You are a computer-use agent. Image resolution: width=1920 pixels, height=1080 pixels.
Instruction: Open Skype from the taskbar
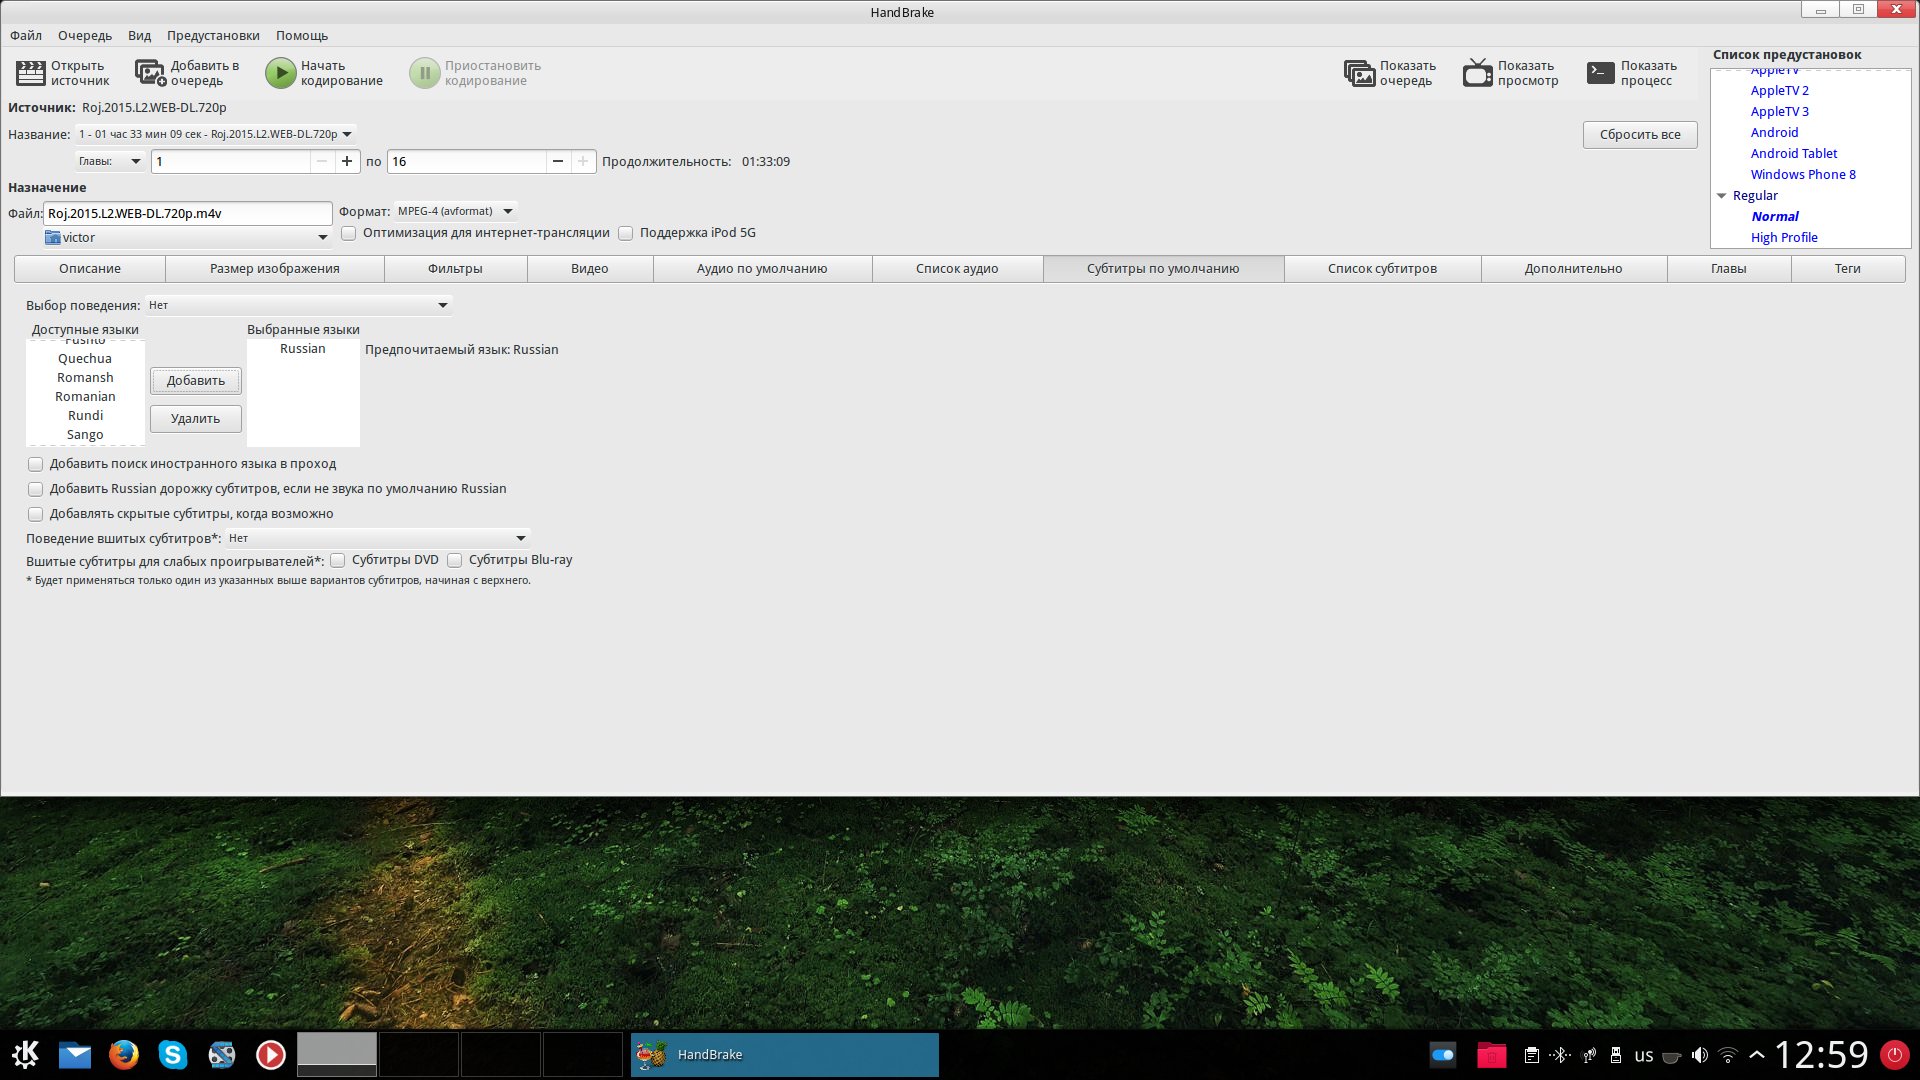click(172, 1054)
